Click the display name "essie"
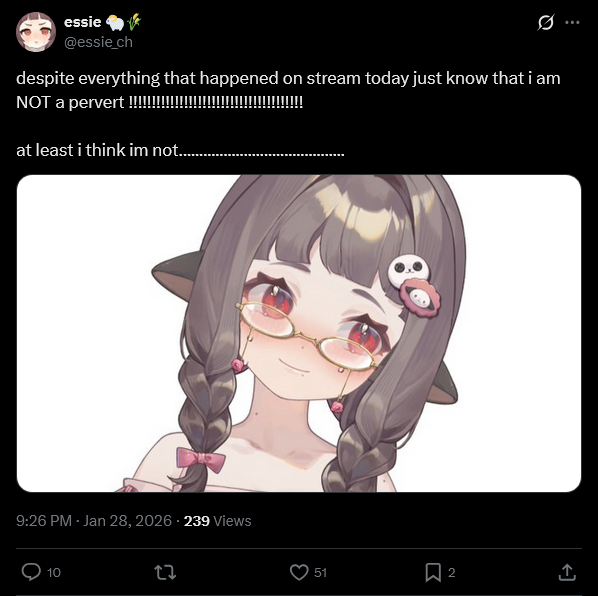598x596 pixels. pyautogui.click(x=82, y=22)
